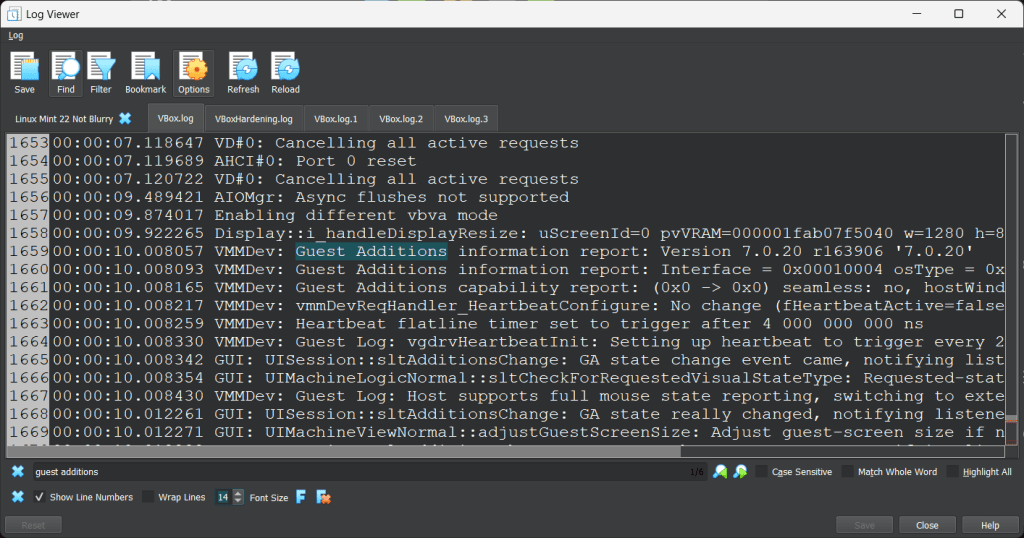Click in the search text field

[x=350, y=471]
